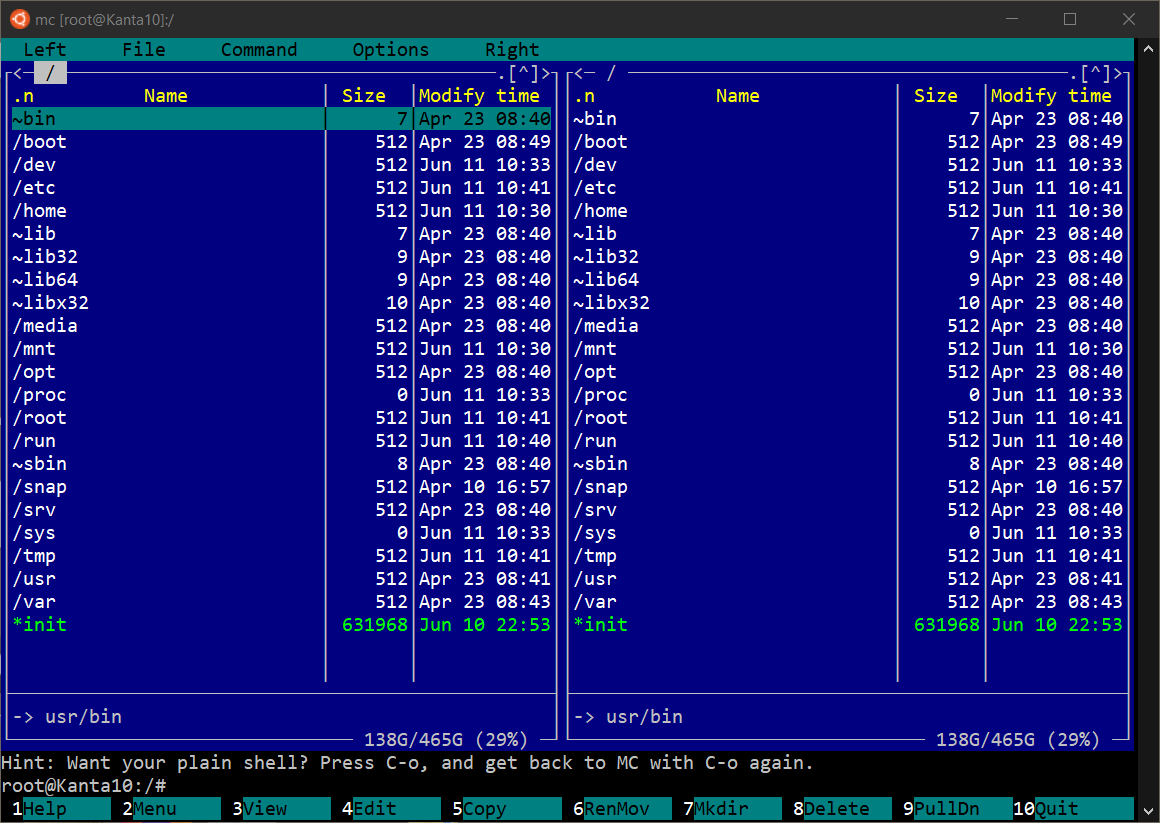Select ~lib64 in the left panel

point(281,280)
